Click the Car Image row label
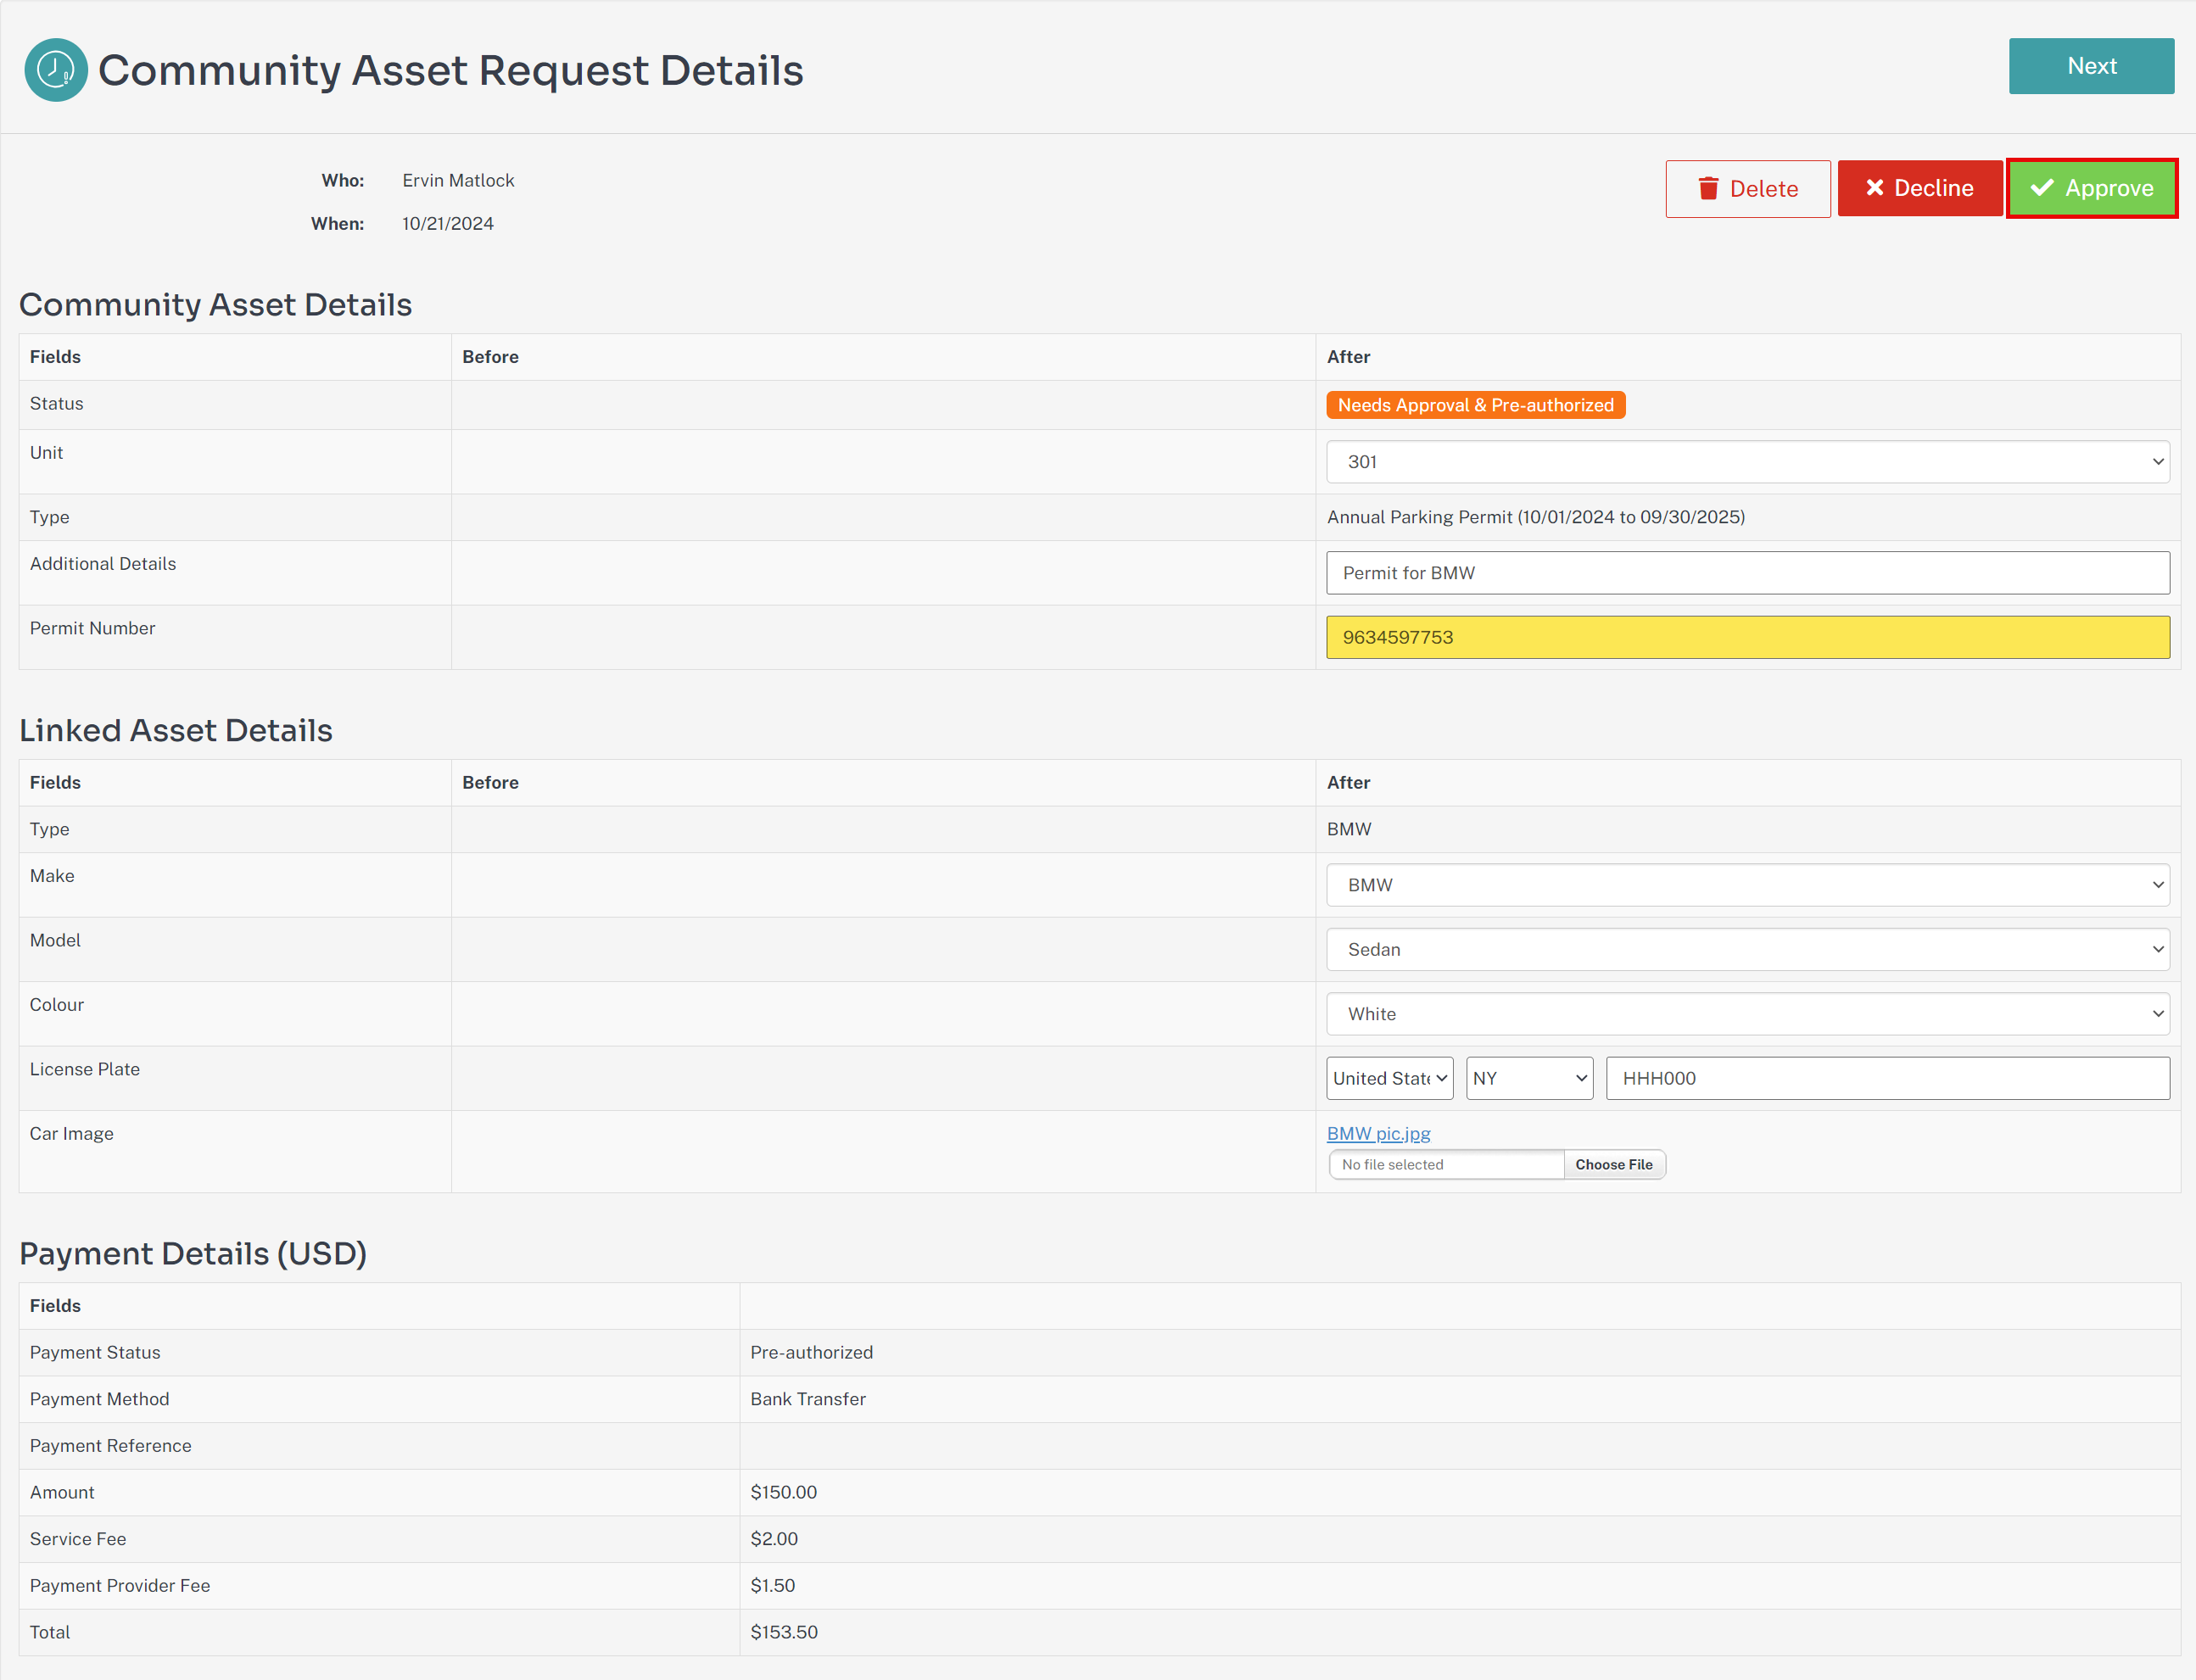This screenshot has height=1680, width=2196. click(x=71, y=1133)
